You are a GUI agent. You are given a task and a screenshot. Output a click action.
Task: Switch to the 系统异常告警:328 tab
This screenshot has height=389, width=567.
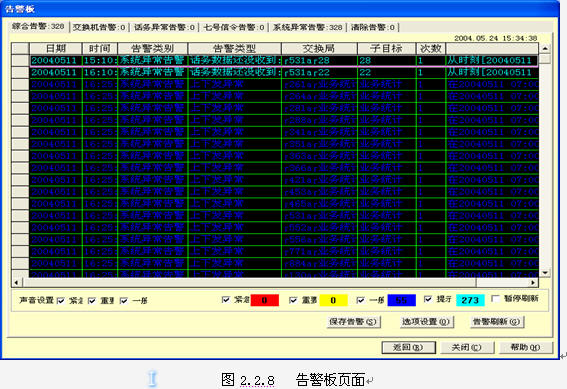[x=307, y=27]
